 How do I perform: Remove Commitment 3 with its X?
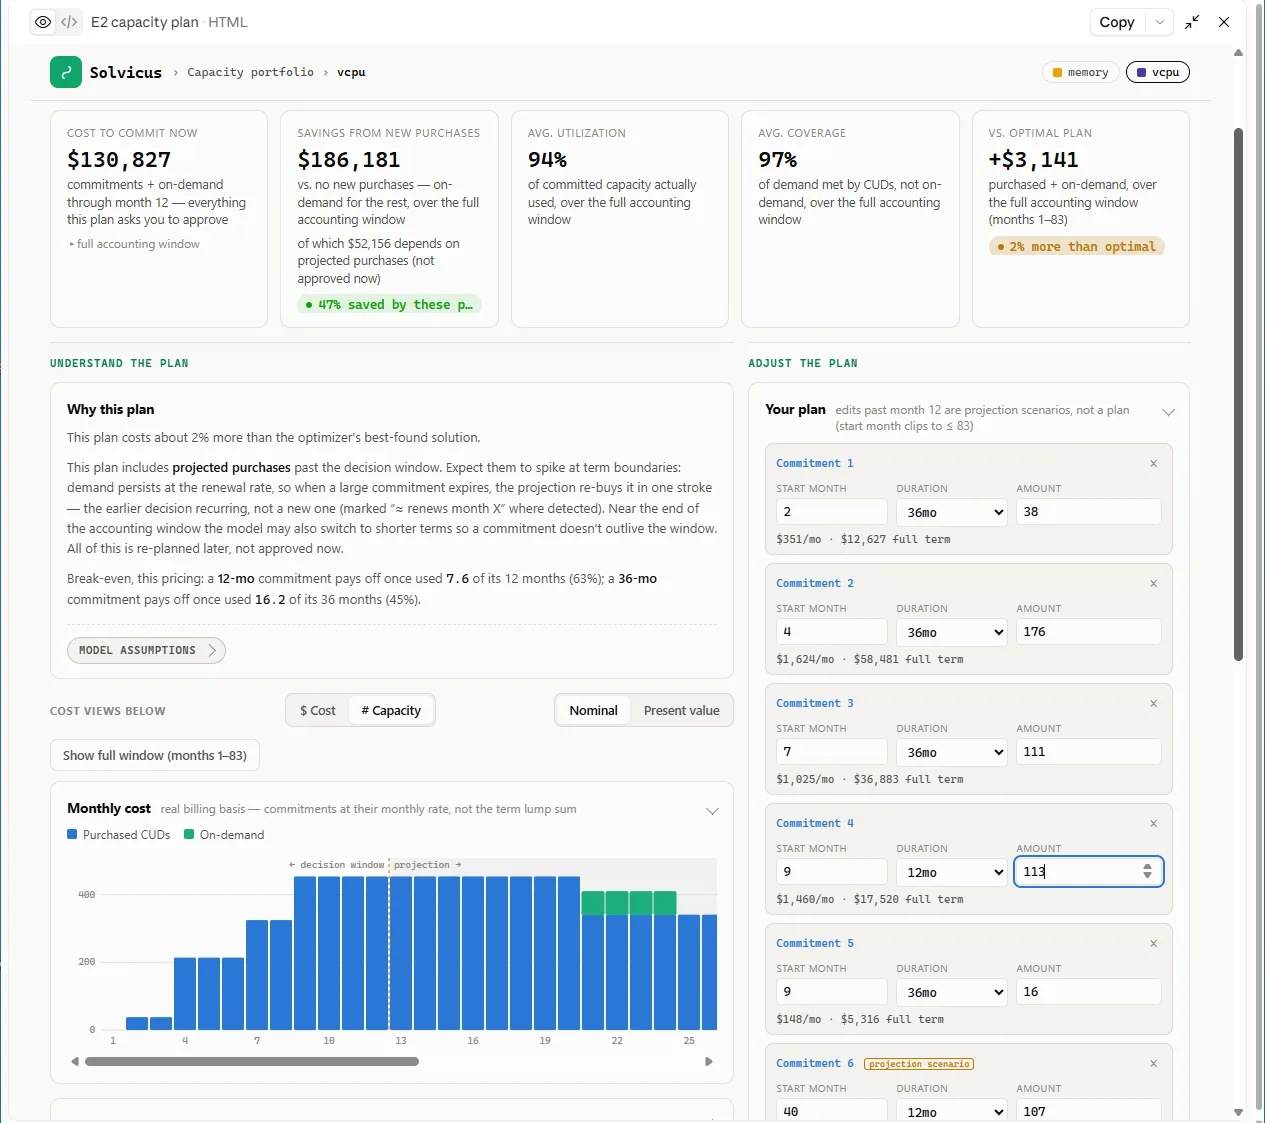(1154, 703)
